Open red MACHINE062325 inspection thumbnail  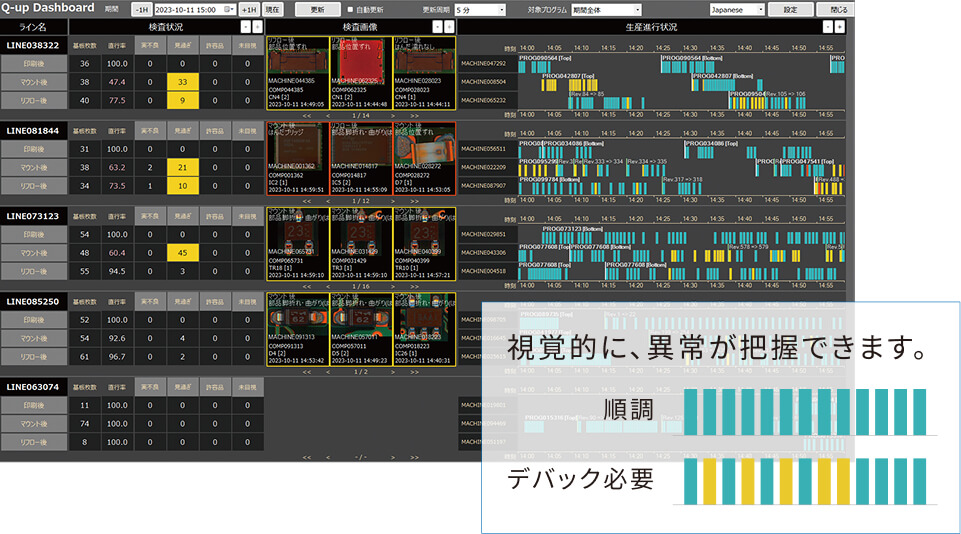[x=362, y=73]
